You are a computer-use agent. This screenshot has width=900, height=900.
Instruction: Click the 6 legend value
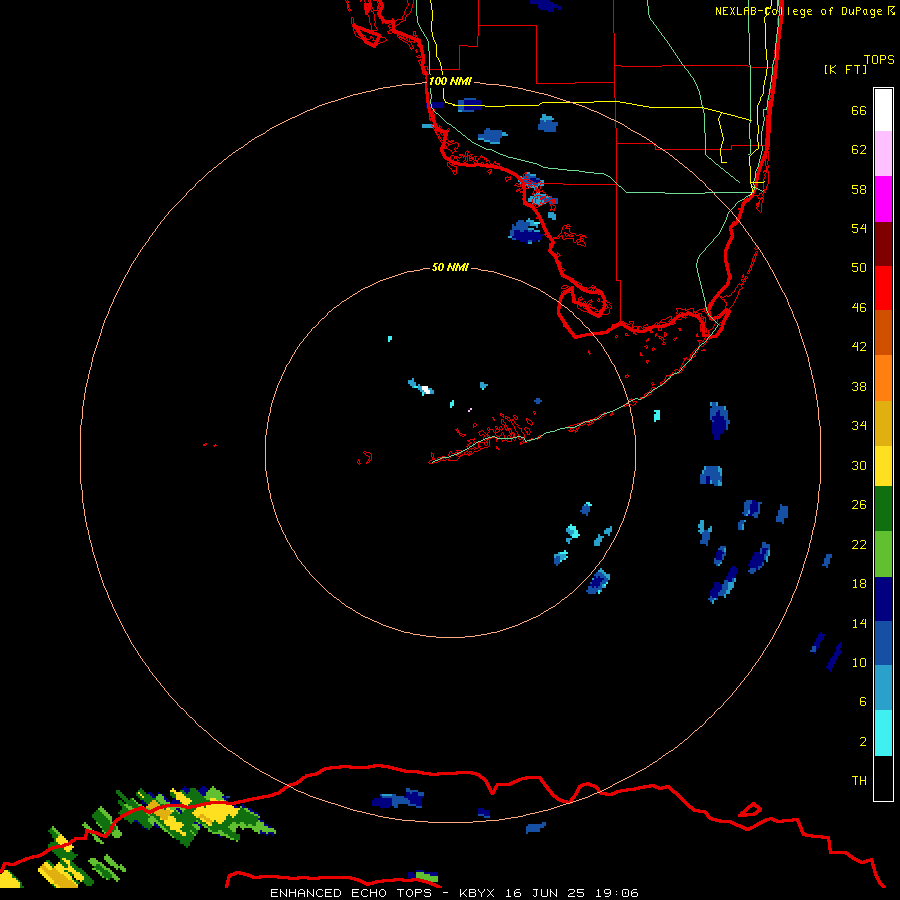point(863,702)
